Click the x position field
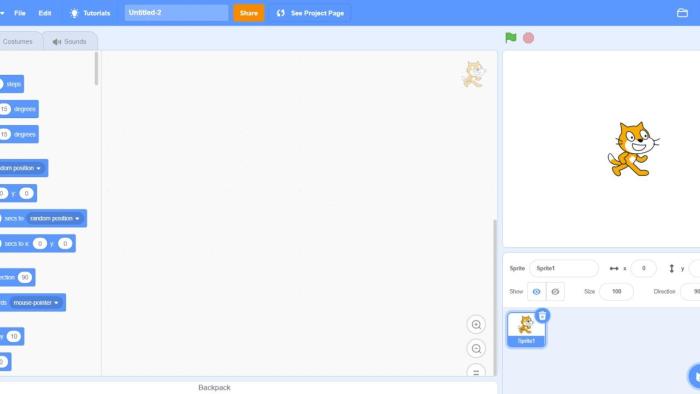 [x=643, y=268]
